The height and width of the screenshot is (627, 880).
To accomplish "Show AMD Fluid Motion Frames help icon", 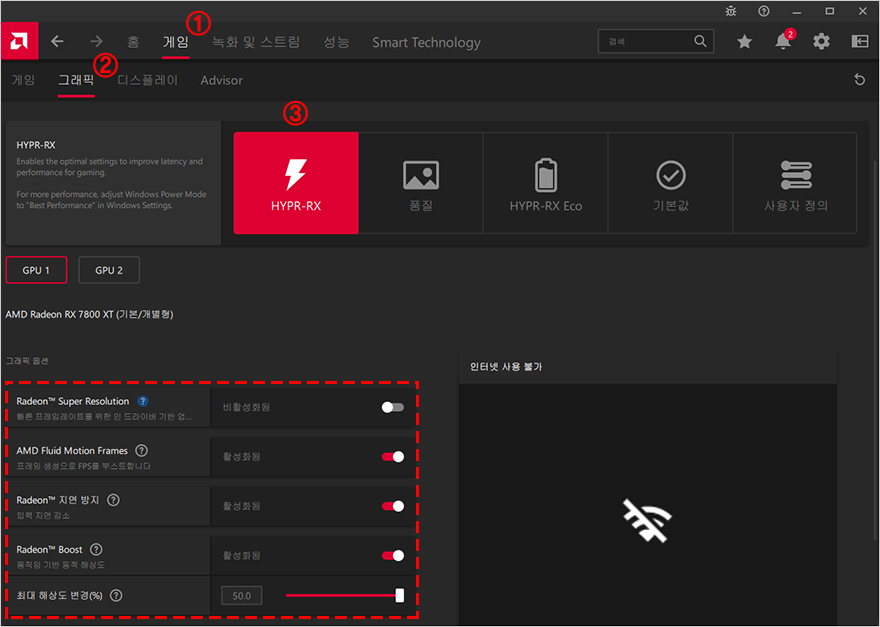I will (142, 451).
